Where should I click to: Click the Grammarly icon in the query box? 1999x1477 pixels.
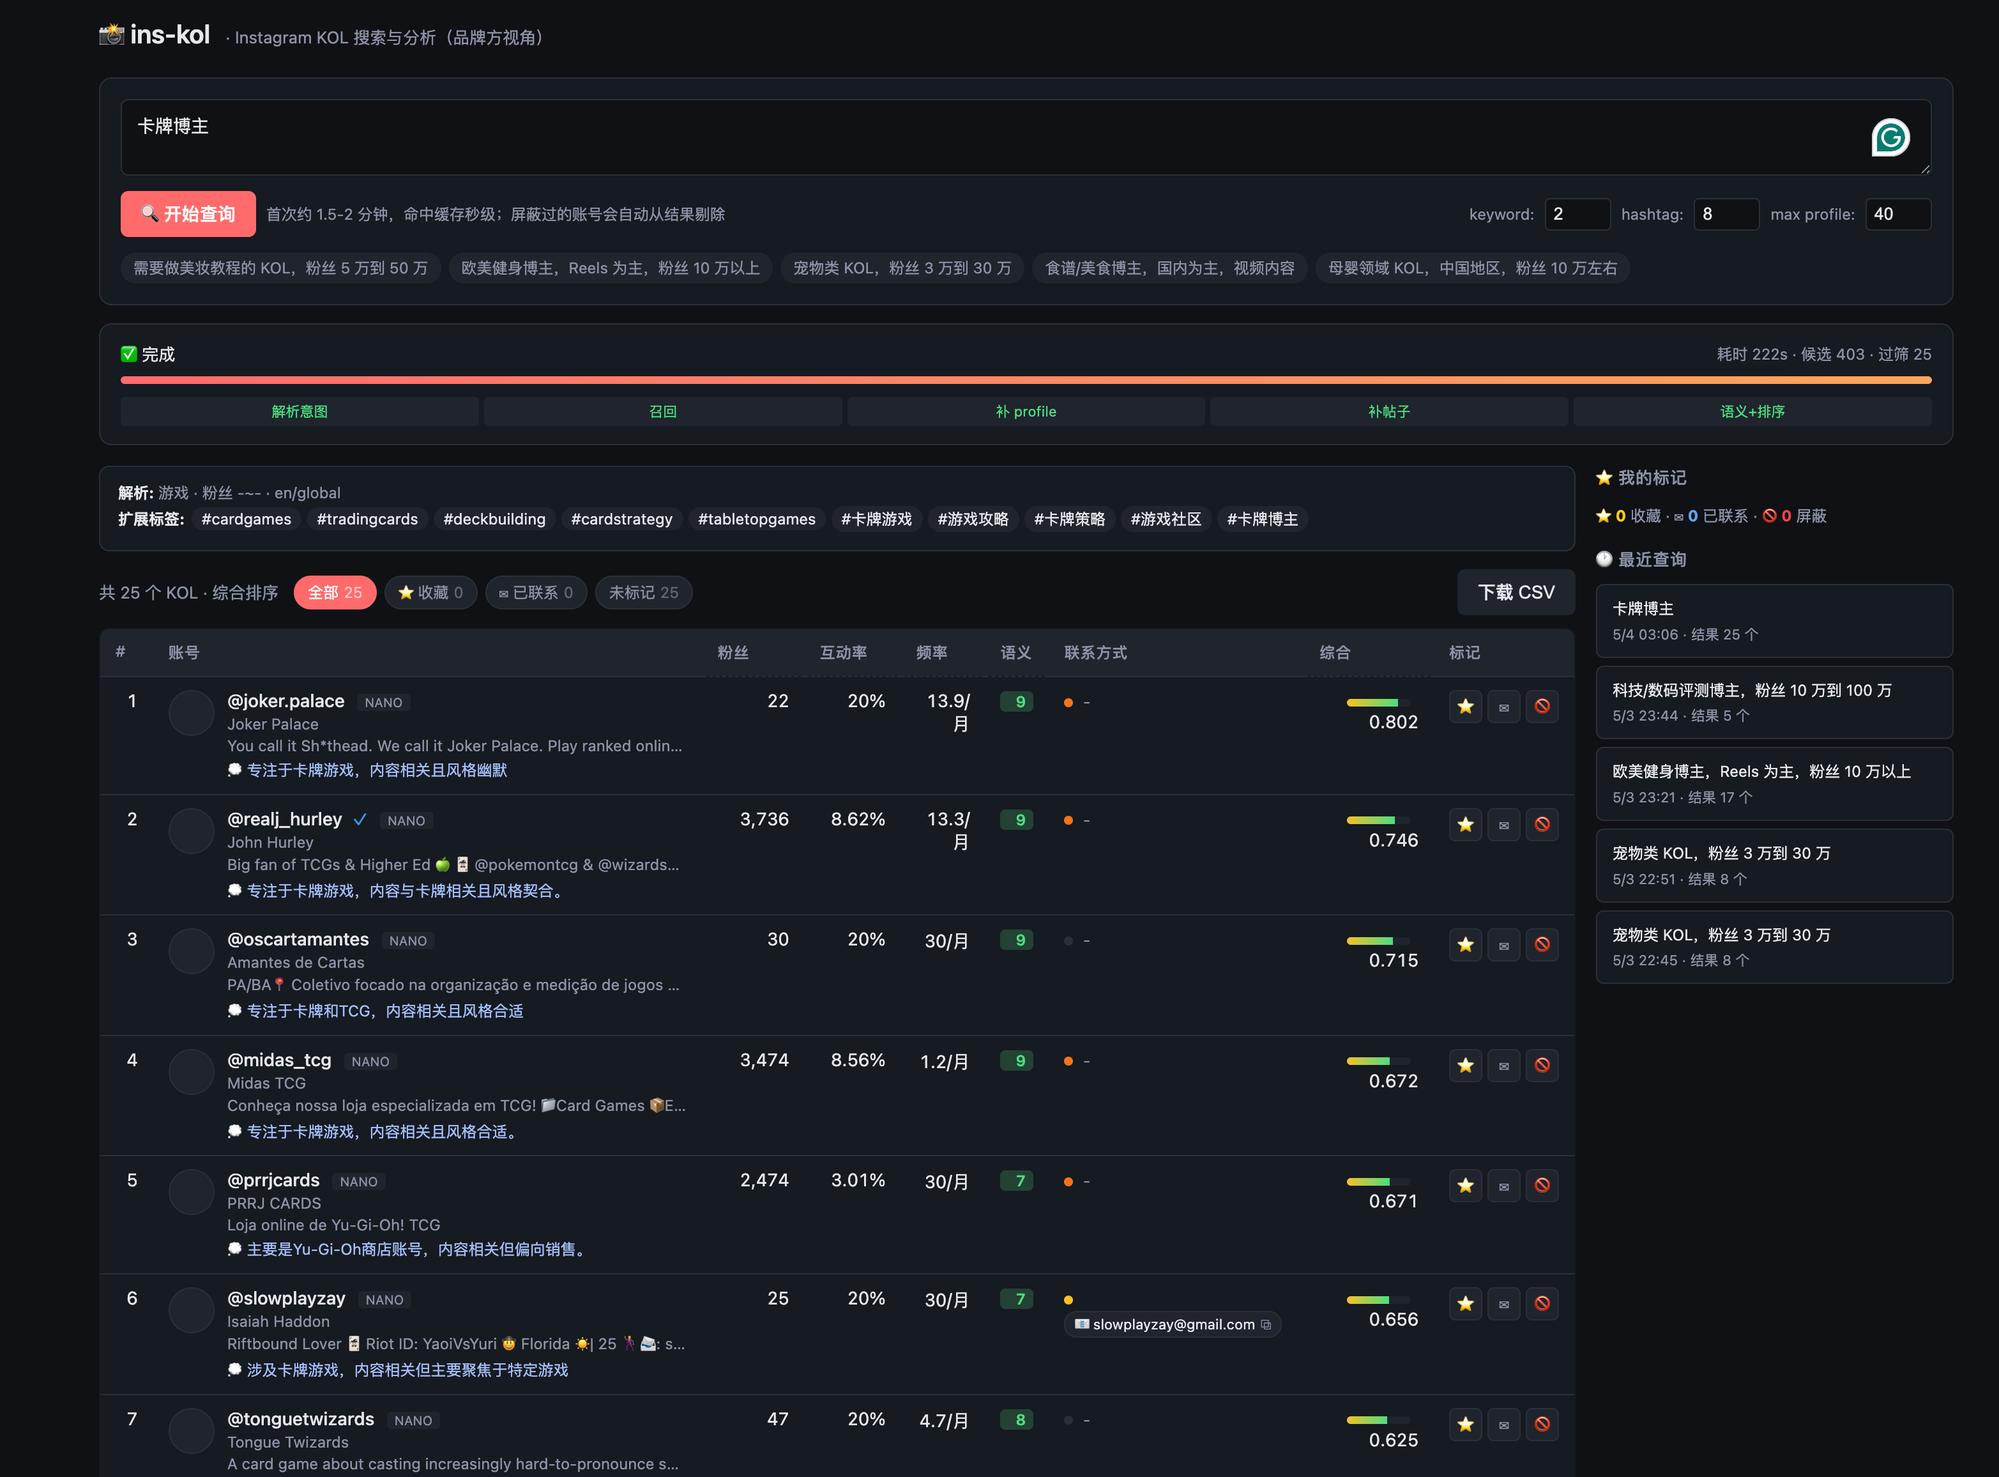tap(1890, 137)
